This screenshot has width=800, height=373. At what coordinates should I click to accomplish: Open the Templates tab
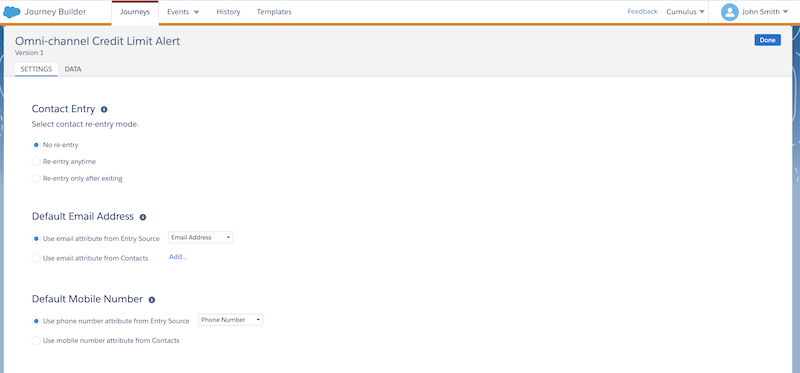[274, 12]
